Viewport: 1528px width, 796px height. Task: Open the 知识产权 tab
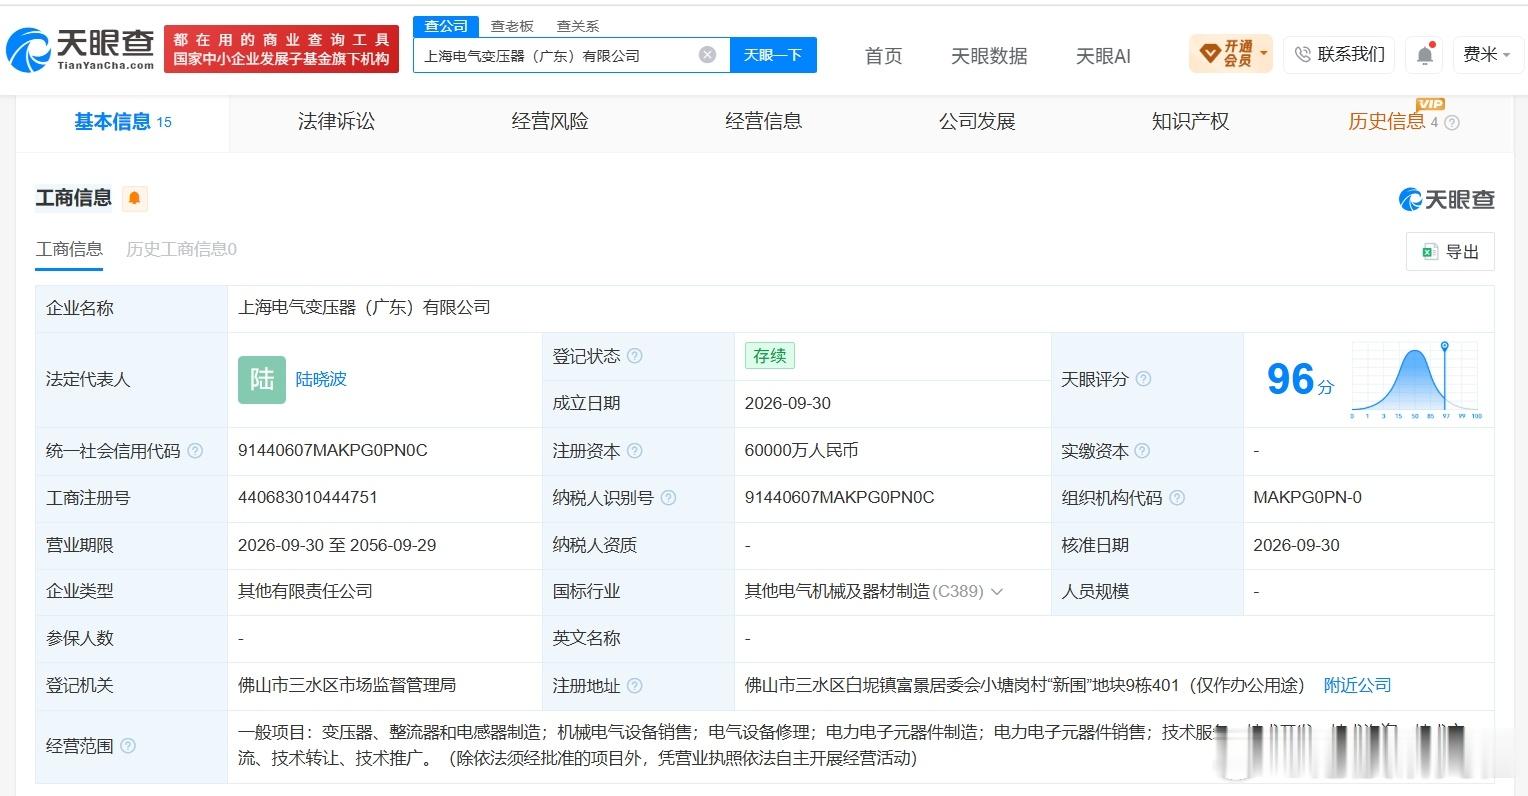pyautogui.click(x=1190, y=122)
